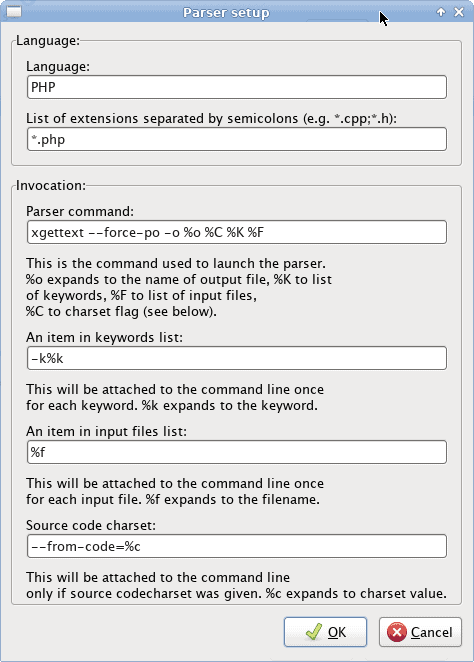Click the green checkmark icon on OK

[314, 632]
